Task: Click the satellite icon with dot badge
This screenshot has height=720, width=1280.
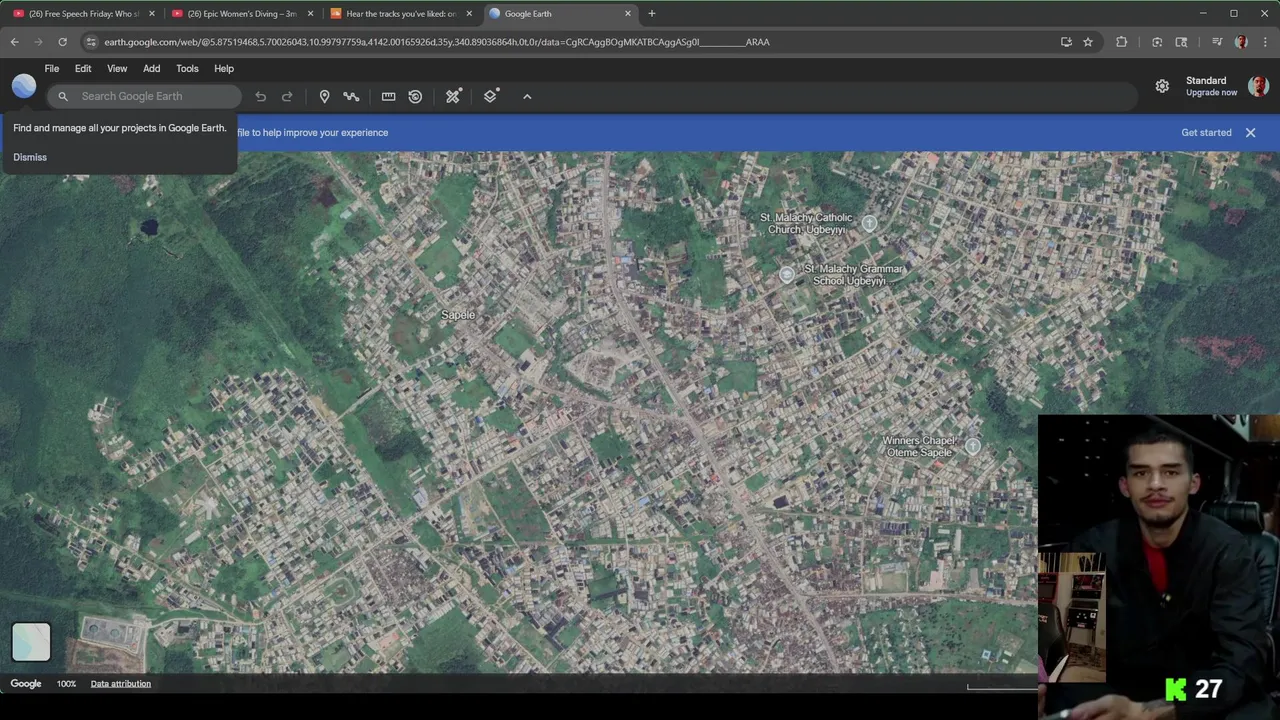Action: (454, 96)
